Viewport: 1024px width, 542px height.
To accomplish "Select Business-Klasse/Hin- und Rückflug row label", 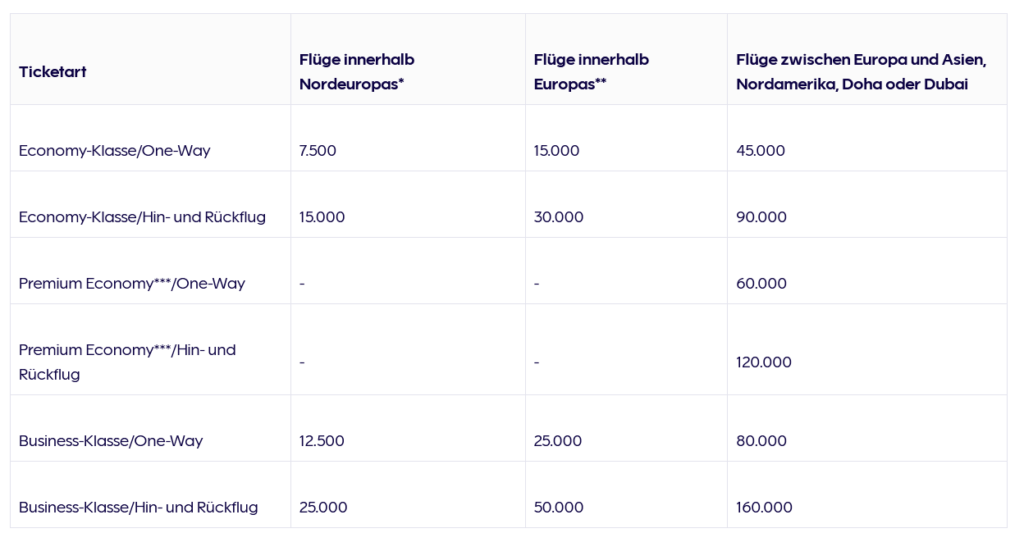I will [138, 508].
